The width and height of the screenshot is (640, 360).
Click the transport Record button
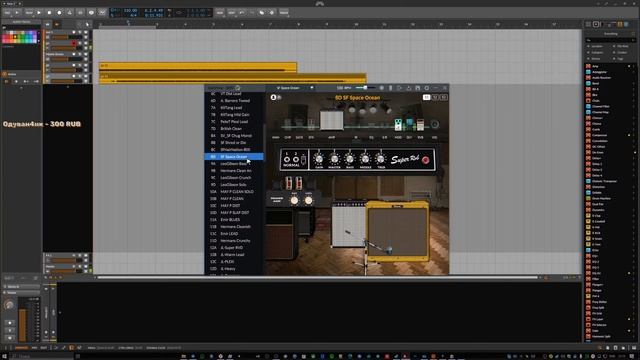[60, 13]
